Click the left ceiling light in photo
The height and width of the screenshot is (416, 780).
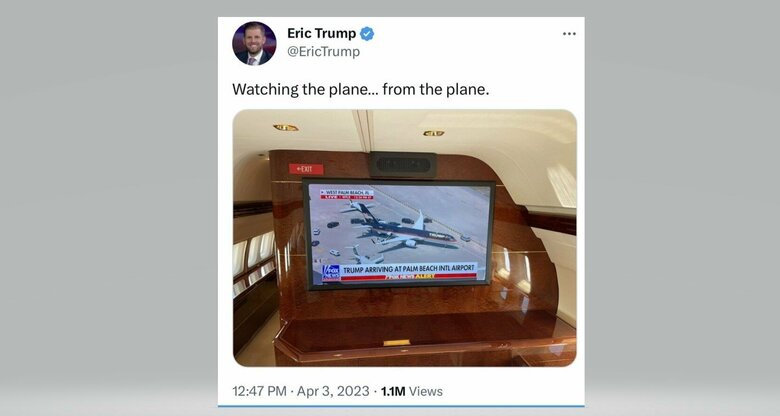pyautogui.click(x=285, y=128)
